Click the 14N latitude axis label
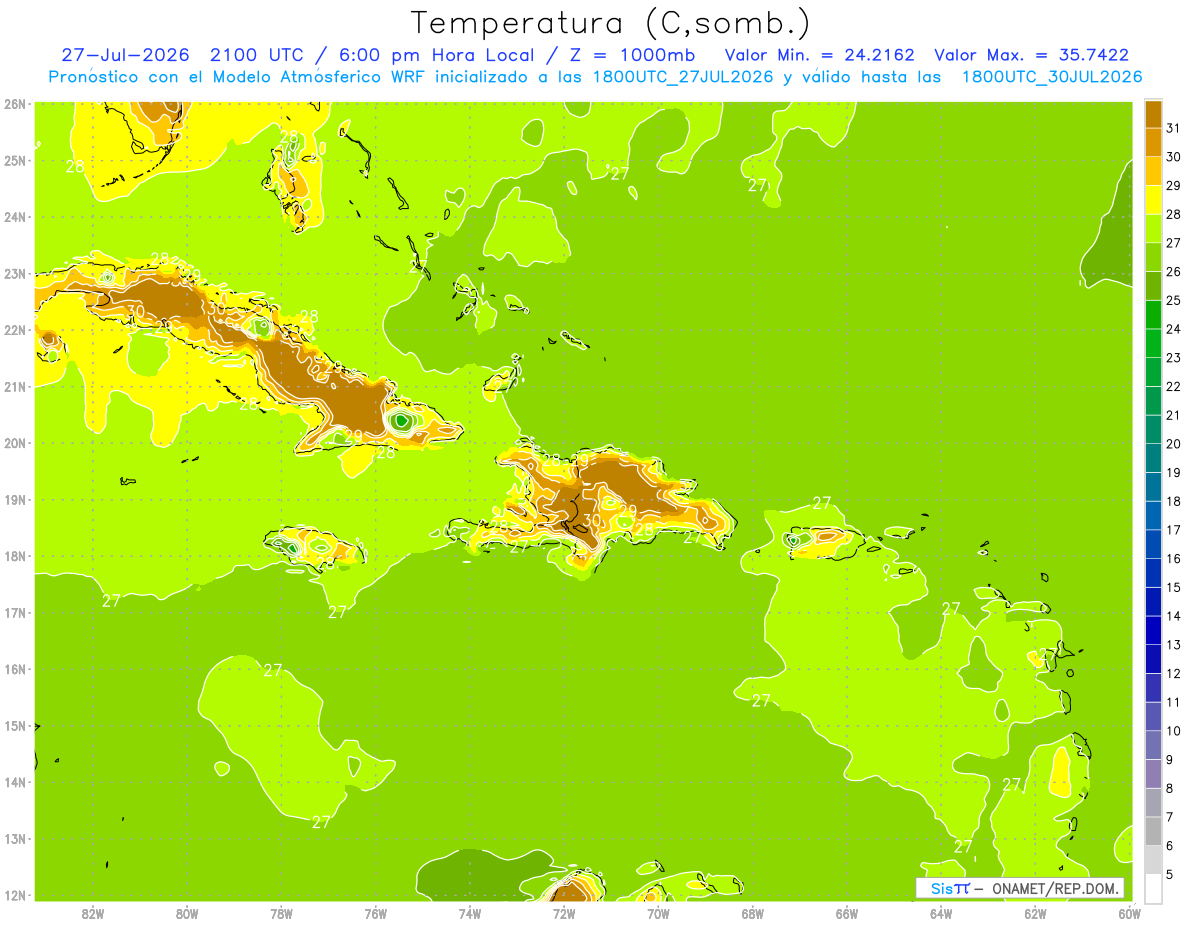 point(14,782)
